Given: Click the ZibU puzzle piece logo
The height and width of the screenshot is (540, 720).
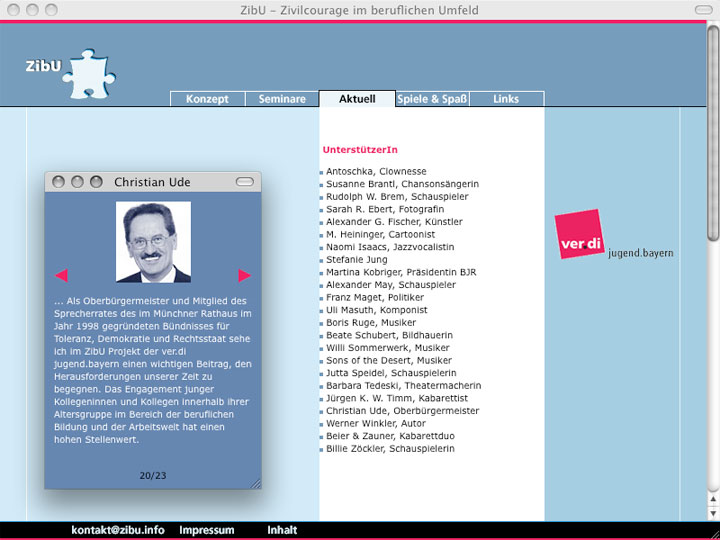Looking at the screenshot, I should click(x=72, y=70).
